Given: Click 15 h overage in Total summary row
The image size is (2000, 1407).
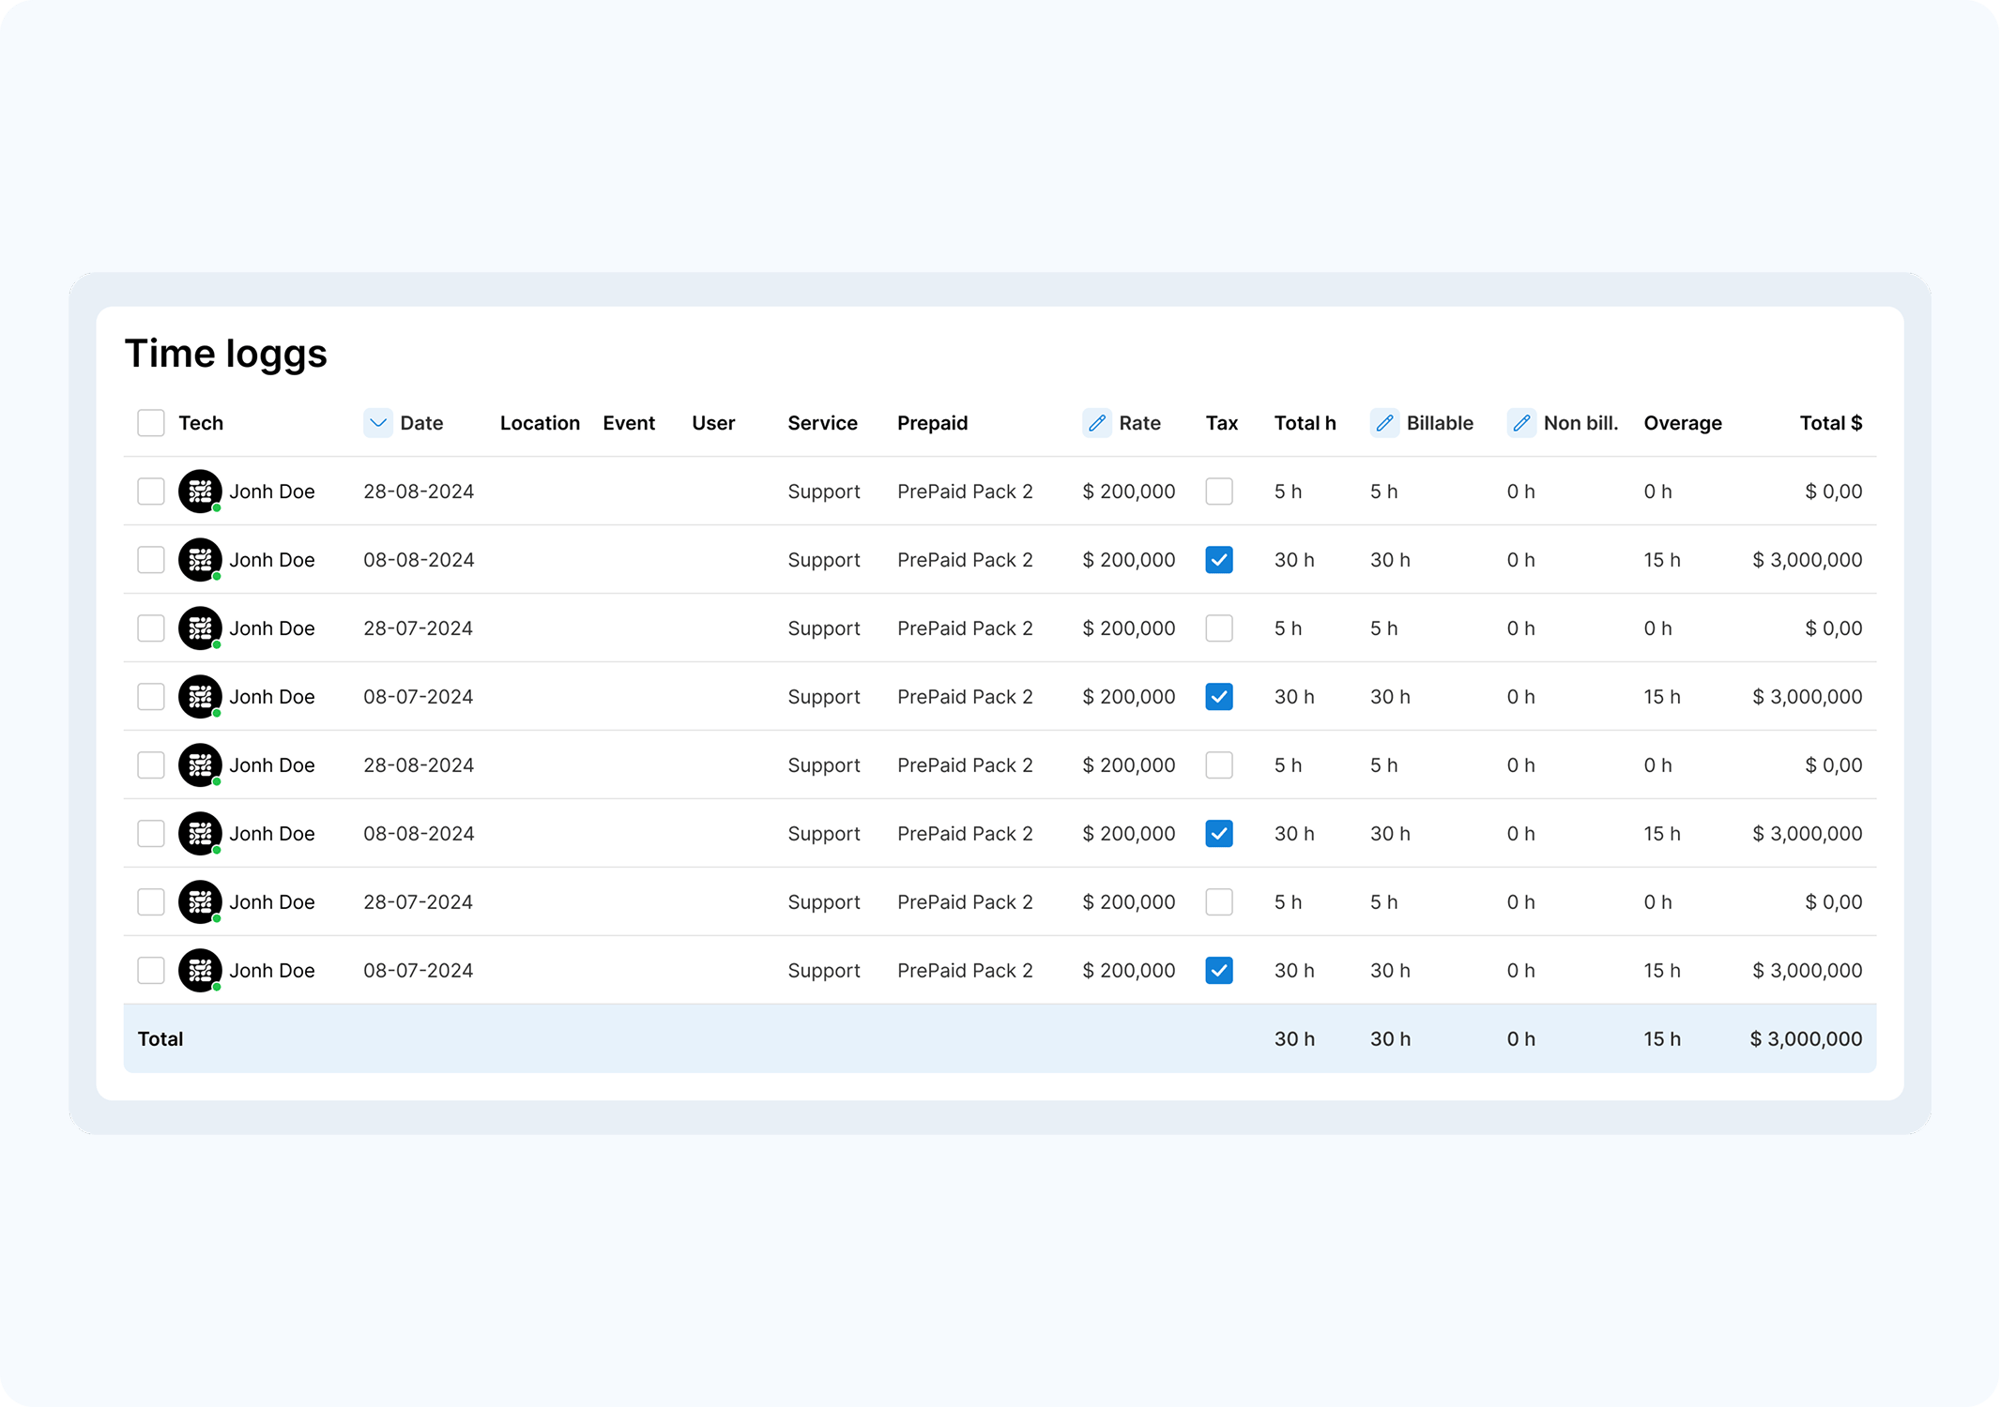Looking at the screenshot, I should (1662, 1039).
